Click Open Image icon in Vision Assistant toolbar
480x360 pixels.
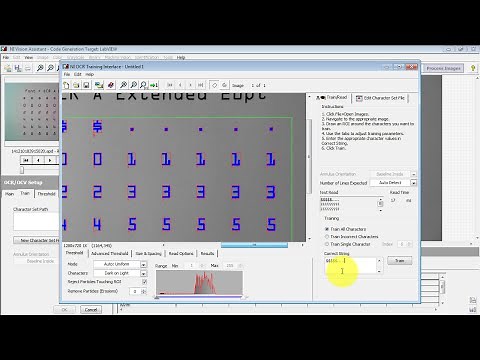(x=8, y=68)
